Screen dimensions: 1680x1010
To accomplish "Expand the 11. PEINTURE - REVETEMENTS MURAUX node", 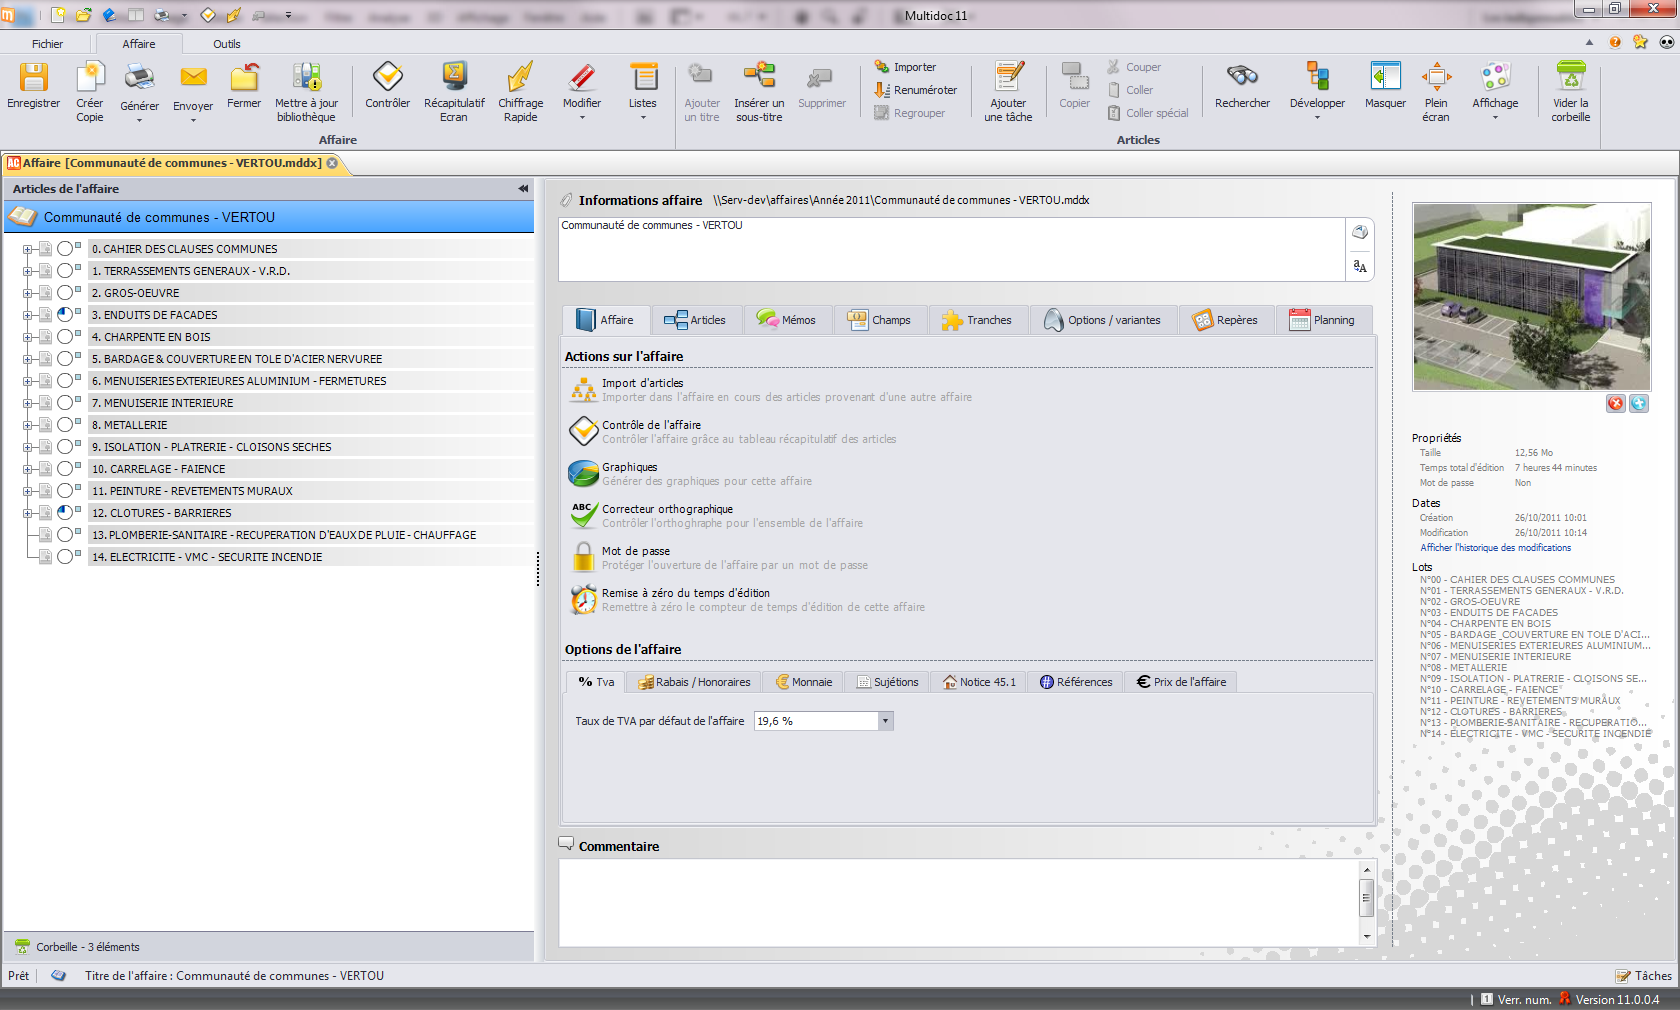I will pos(28,491).
